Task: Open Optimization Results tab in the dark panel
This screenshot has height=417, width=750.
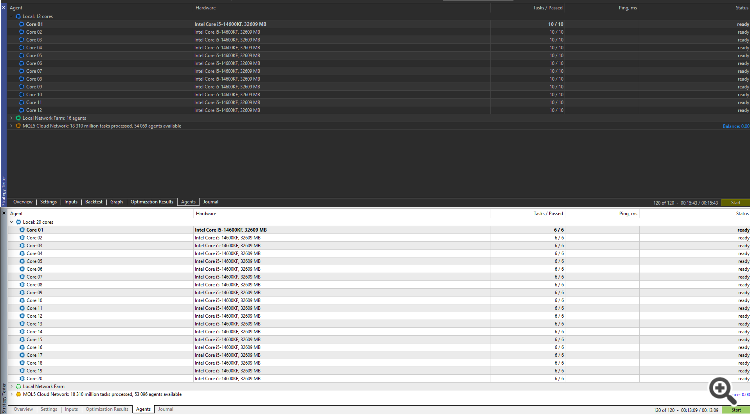Action: 152,202
